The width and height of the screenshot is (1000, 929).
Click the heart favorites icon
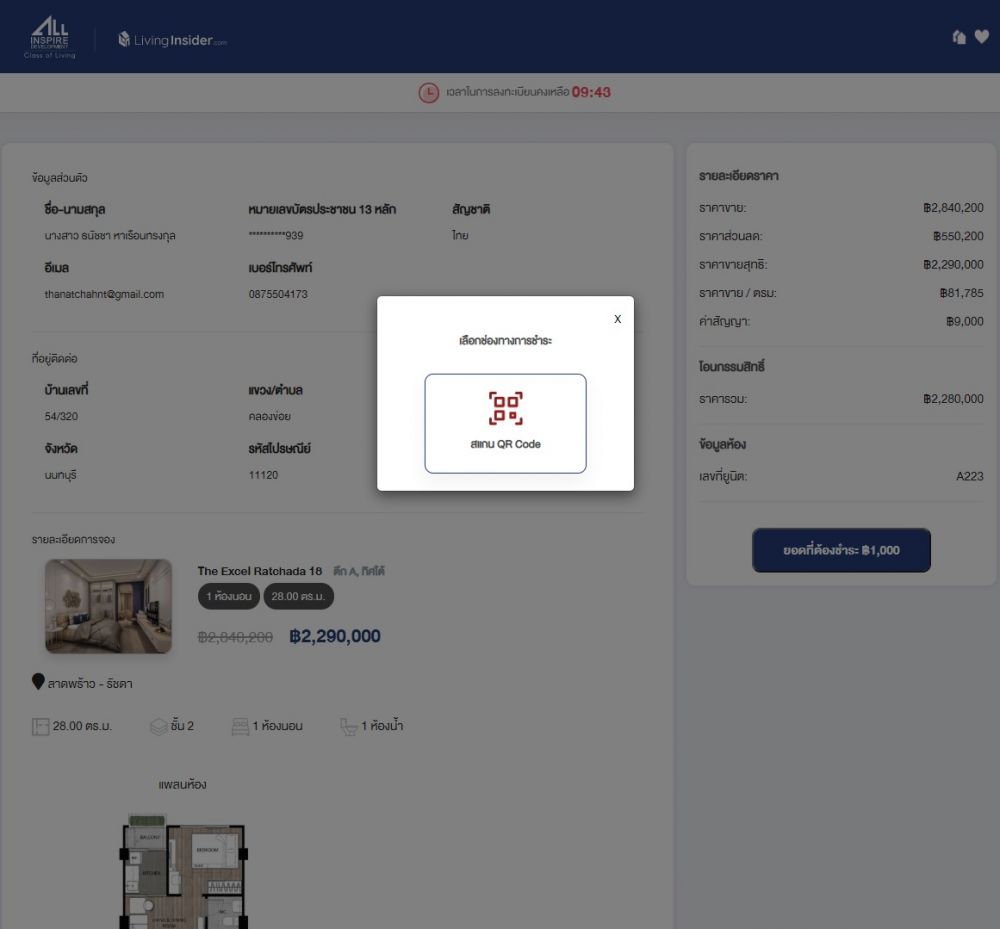point(981,37)
